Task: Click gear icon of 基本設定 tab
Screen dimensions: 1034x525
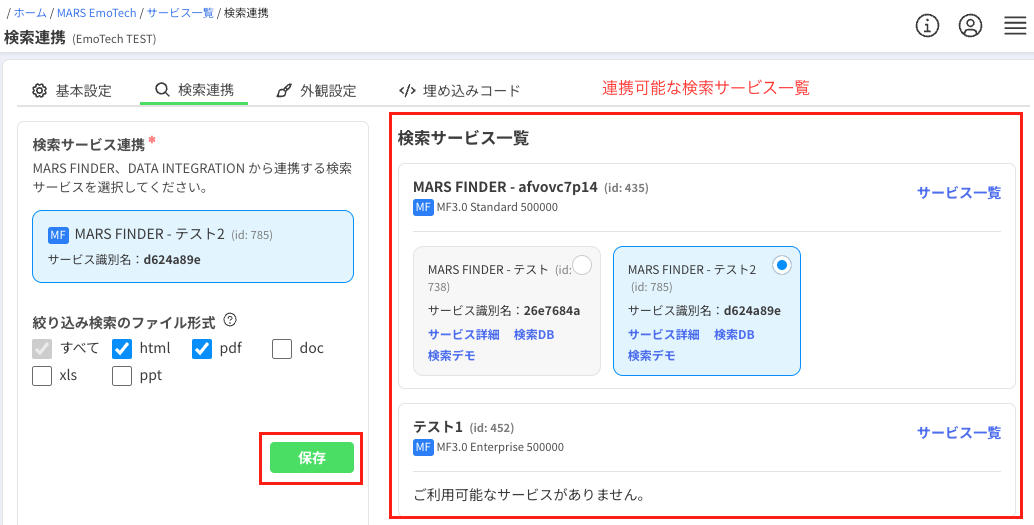Action: tap(40, 90)
